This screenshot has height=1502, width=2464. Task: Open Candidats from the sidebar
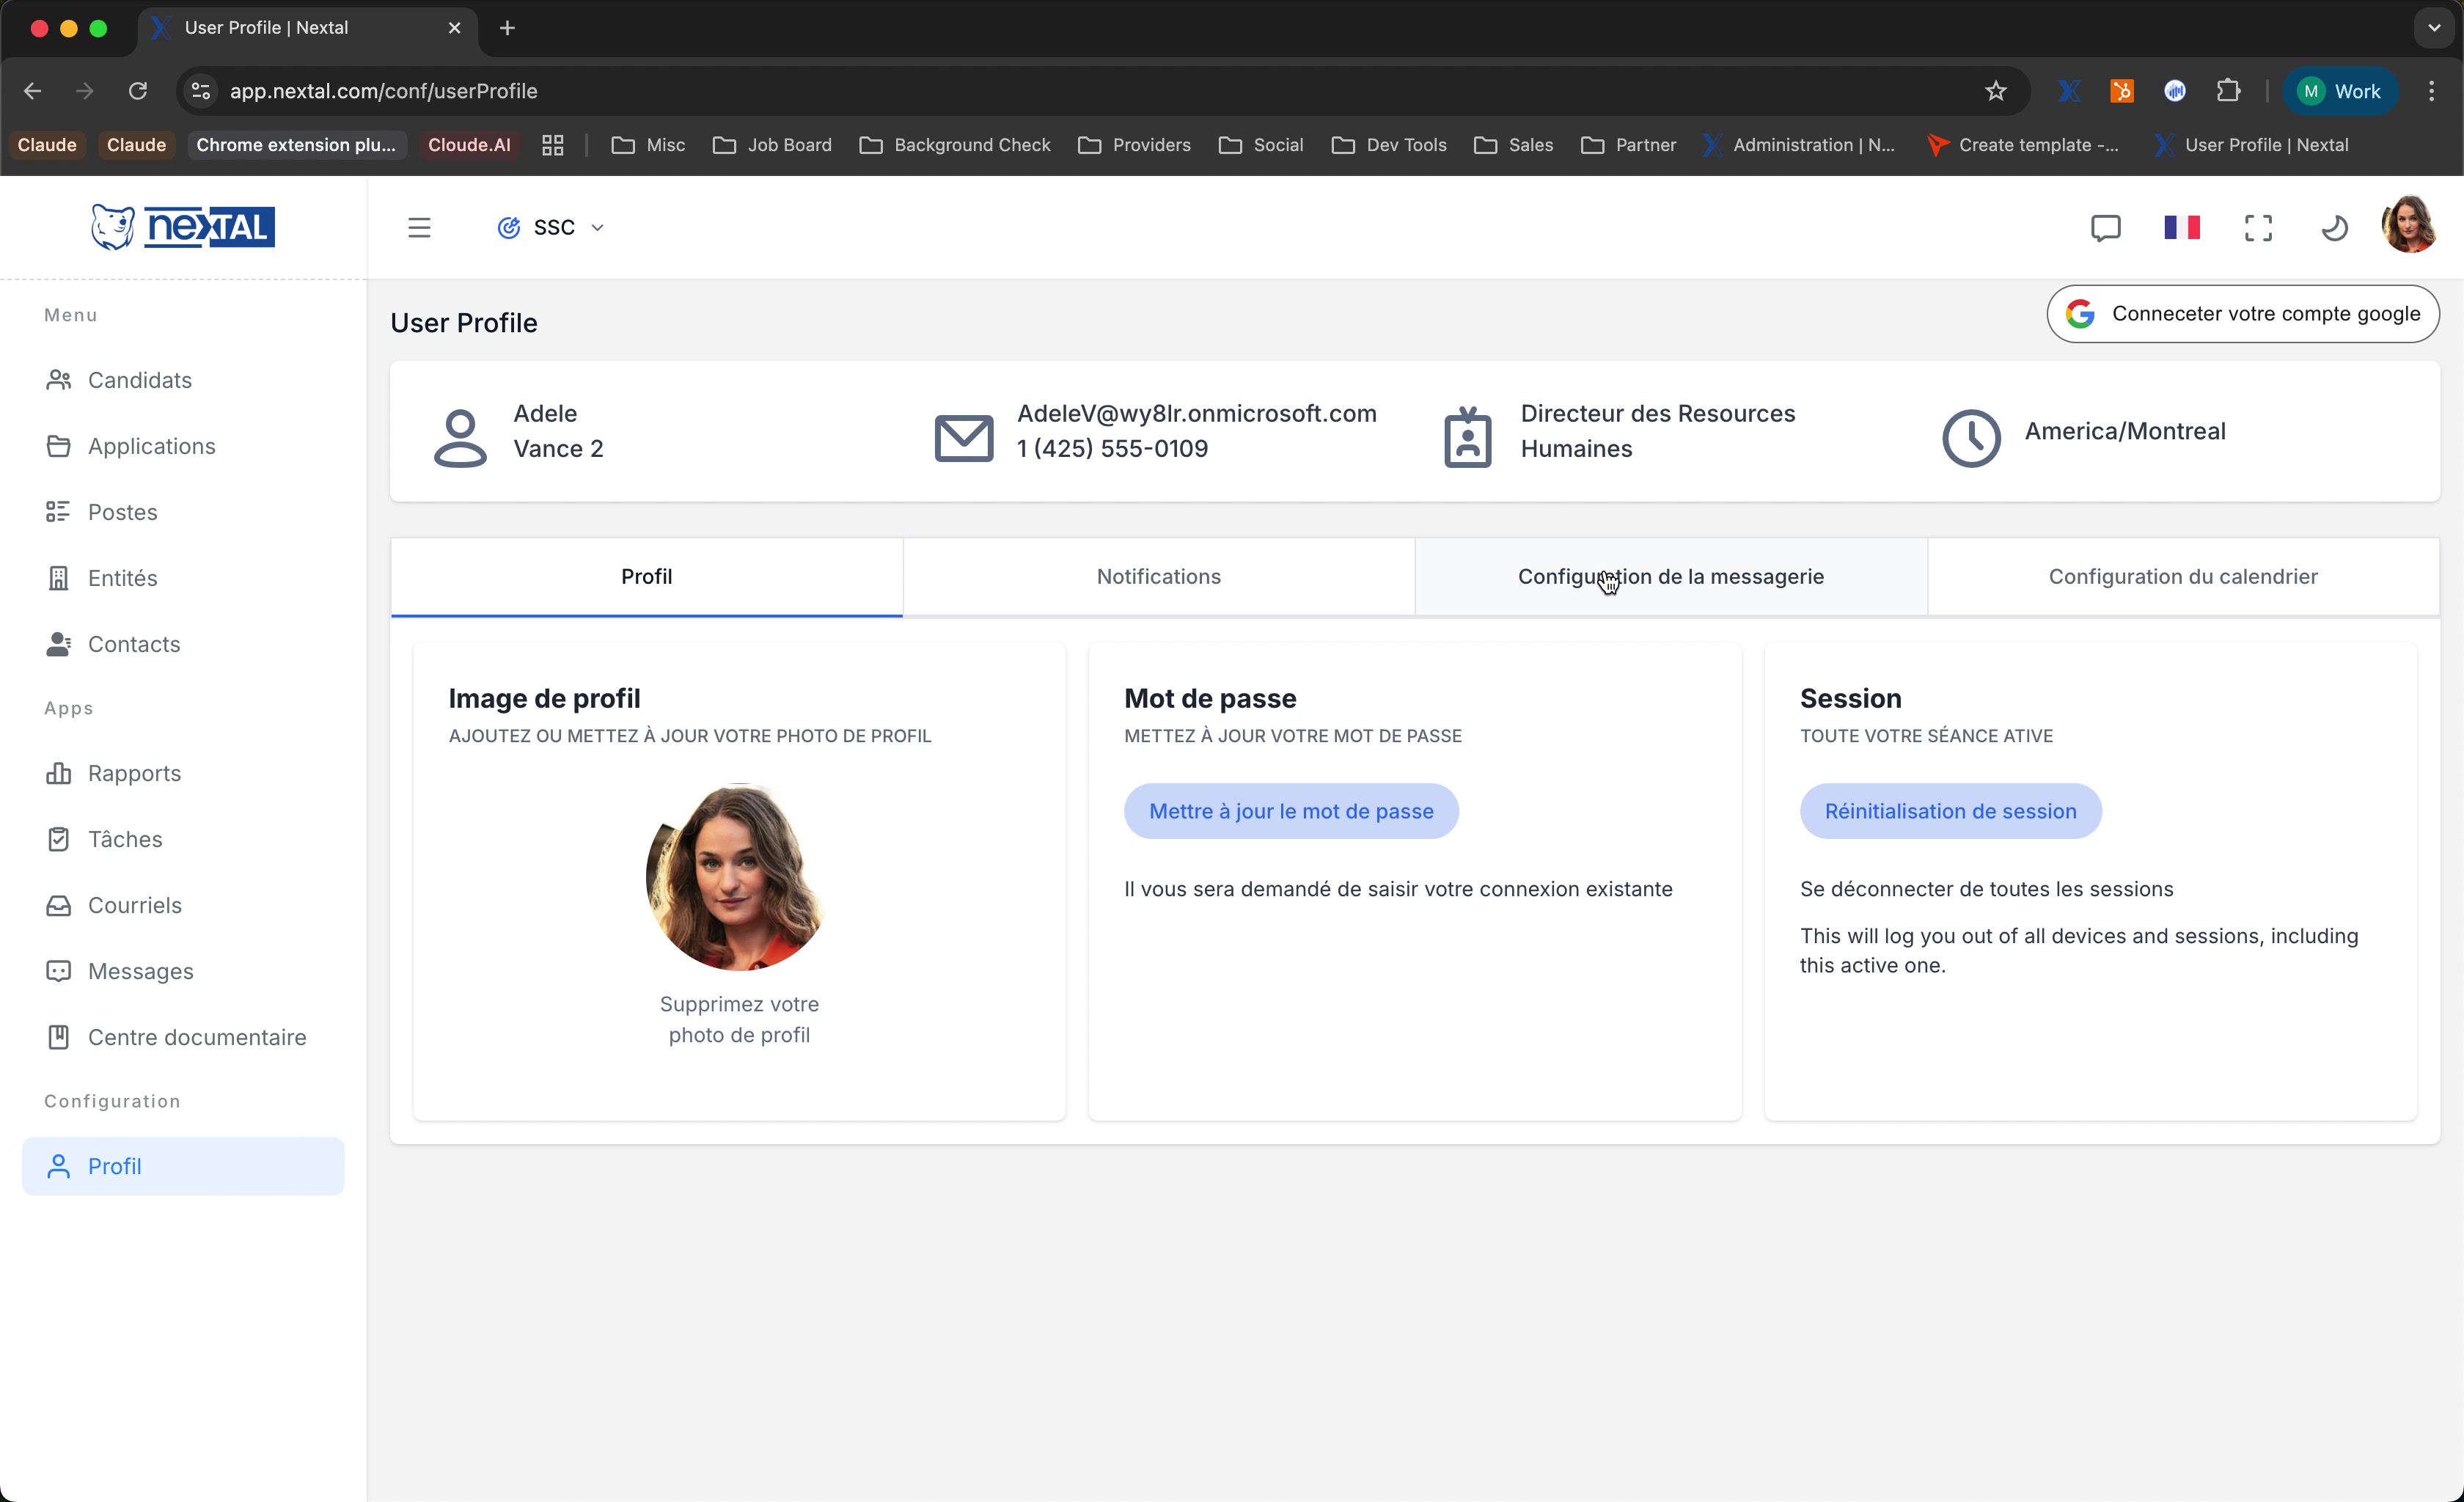point(139,380)
